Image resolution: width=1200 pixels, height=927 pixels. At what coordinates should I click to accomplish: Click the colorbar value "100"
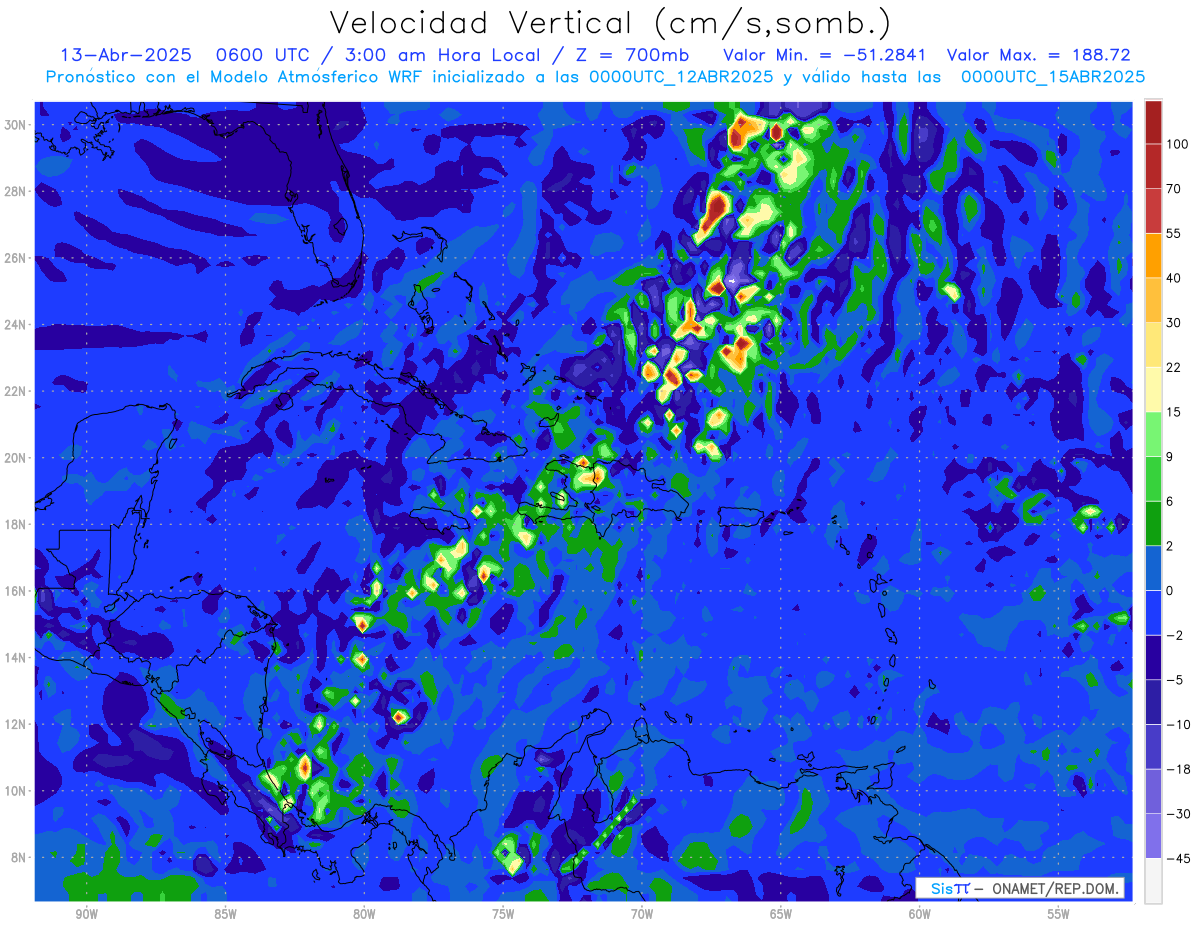(x=1177, y=144)
